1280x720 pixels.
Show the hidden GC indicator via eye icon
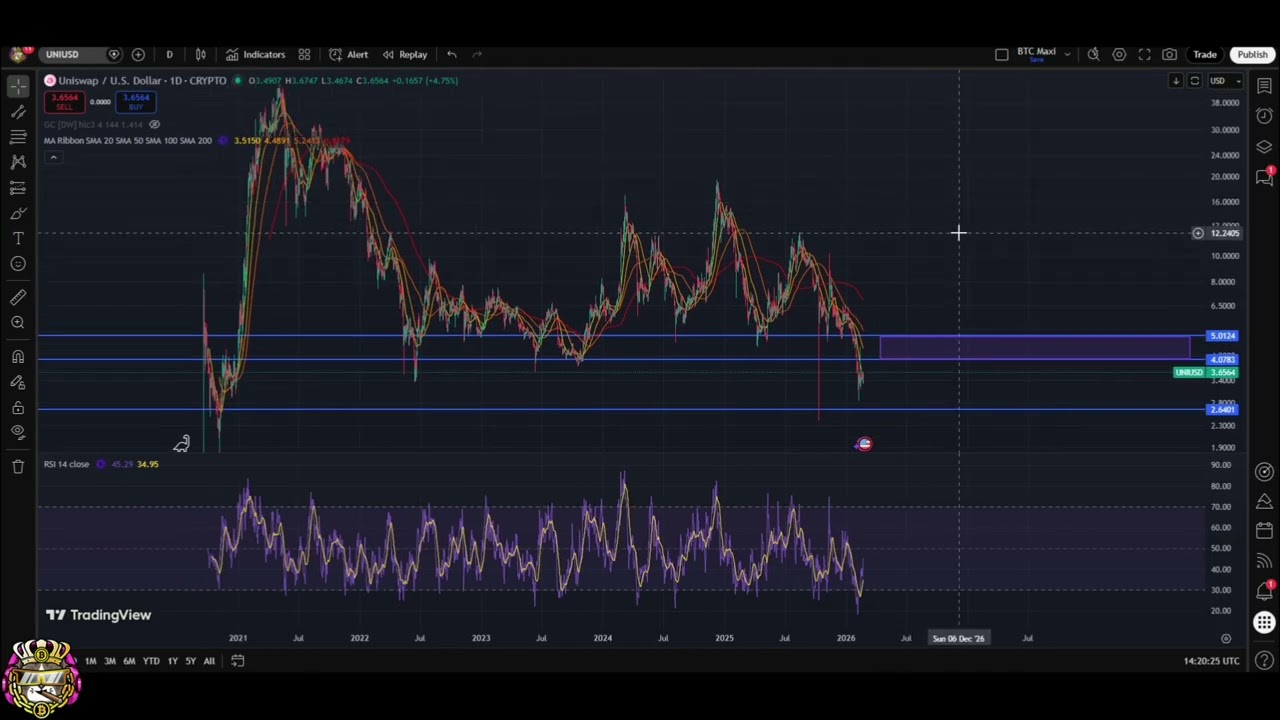pyautogui.click(x=154, y=124)
